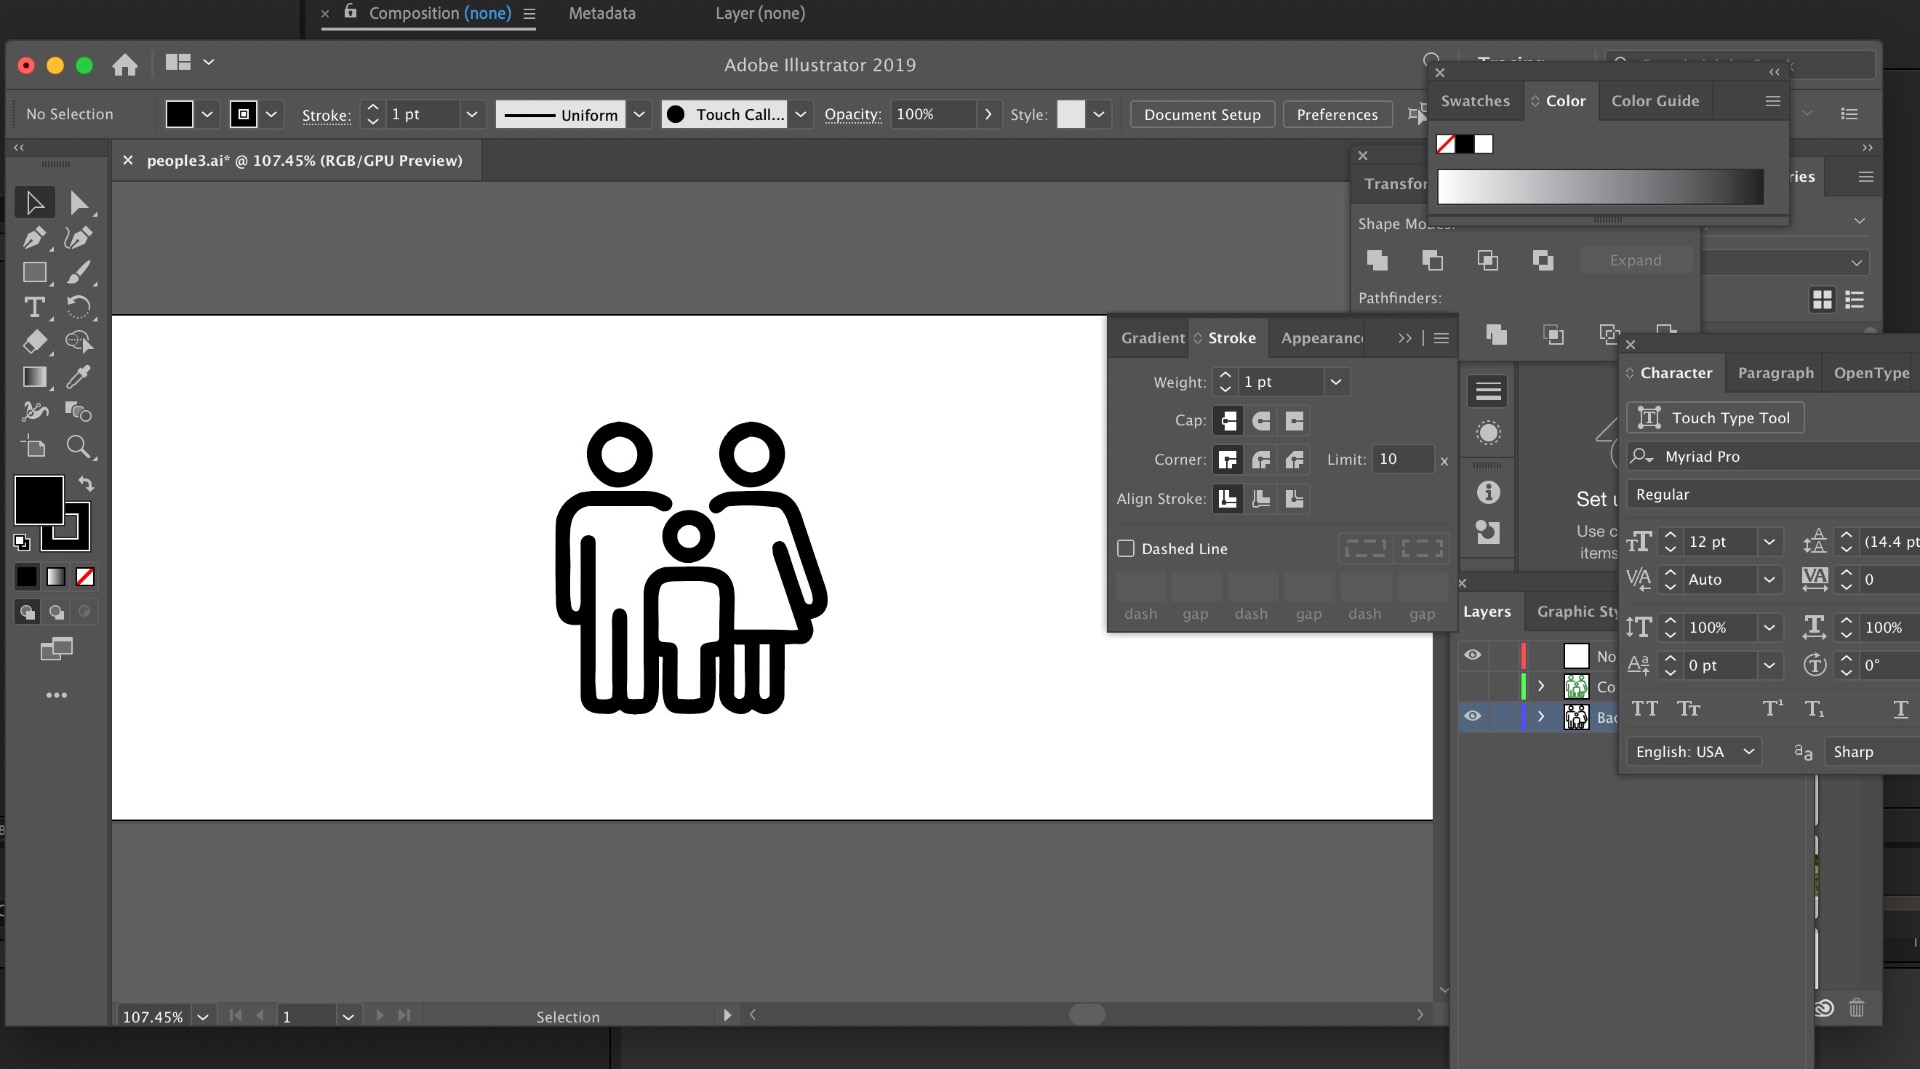The image size is (1920, 1069).
Task: Go to the Illustrator Home screen
Action: coord(125,65)
